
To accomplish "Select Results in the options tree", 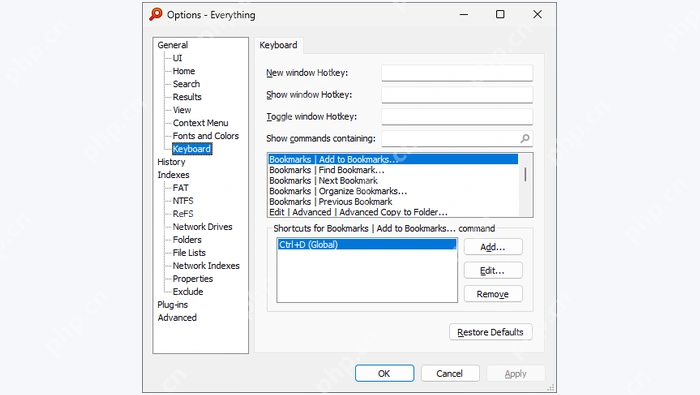I will point(187,97).
